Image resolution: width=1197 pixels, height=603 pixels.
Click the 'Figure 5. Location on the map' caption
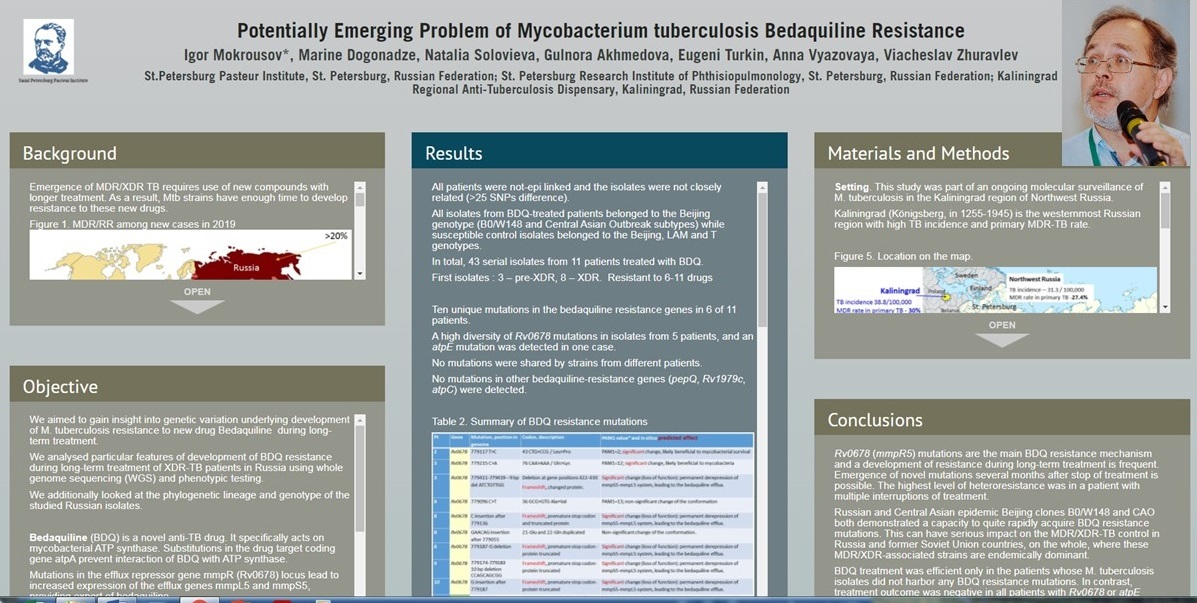click(903, 256)
